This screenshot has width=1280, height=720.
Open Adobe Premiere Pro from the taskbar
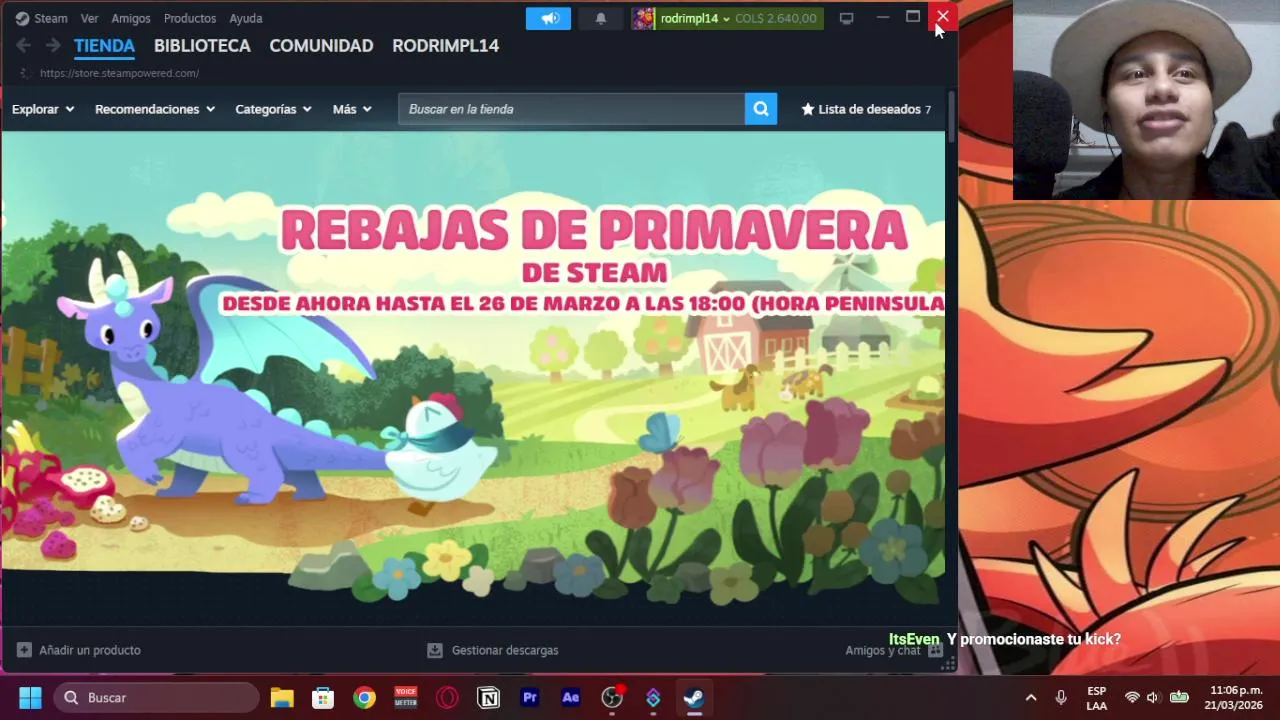coord(530,697)
